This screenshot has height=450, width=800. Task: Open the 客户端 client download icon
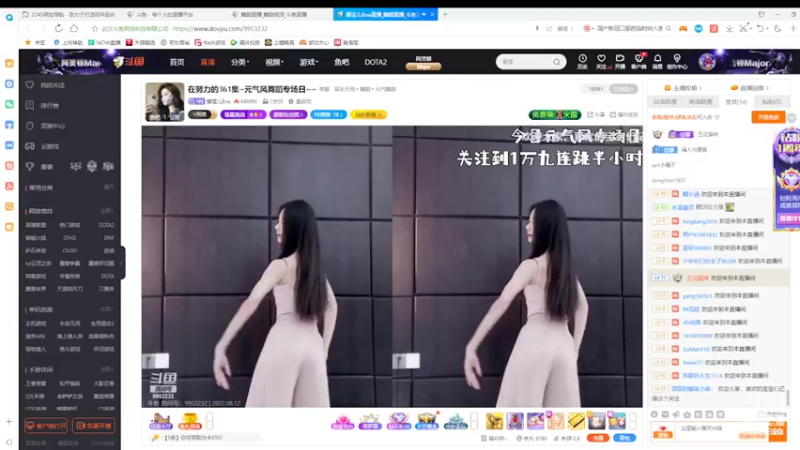[639, 61]
